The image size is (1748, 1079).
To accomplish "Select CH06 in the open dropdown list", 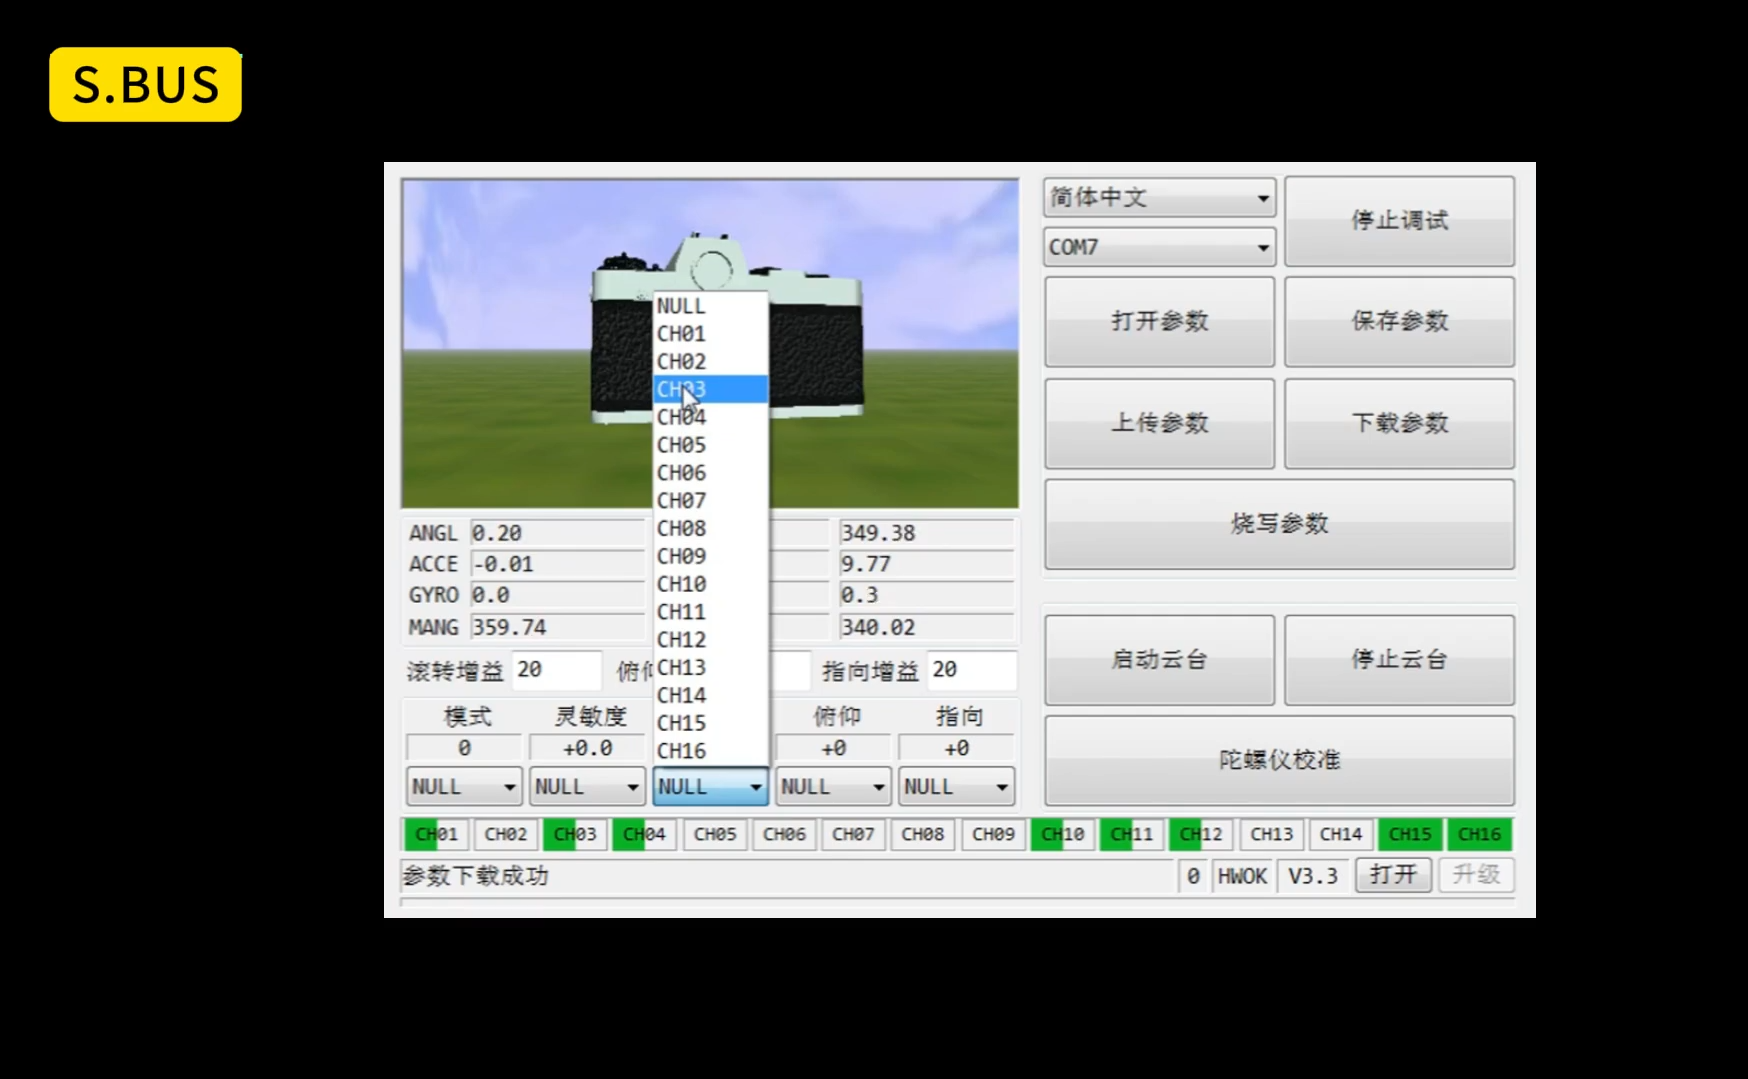I will click(x=710, y=473).
